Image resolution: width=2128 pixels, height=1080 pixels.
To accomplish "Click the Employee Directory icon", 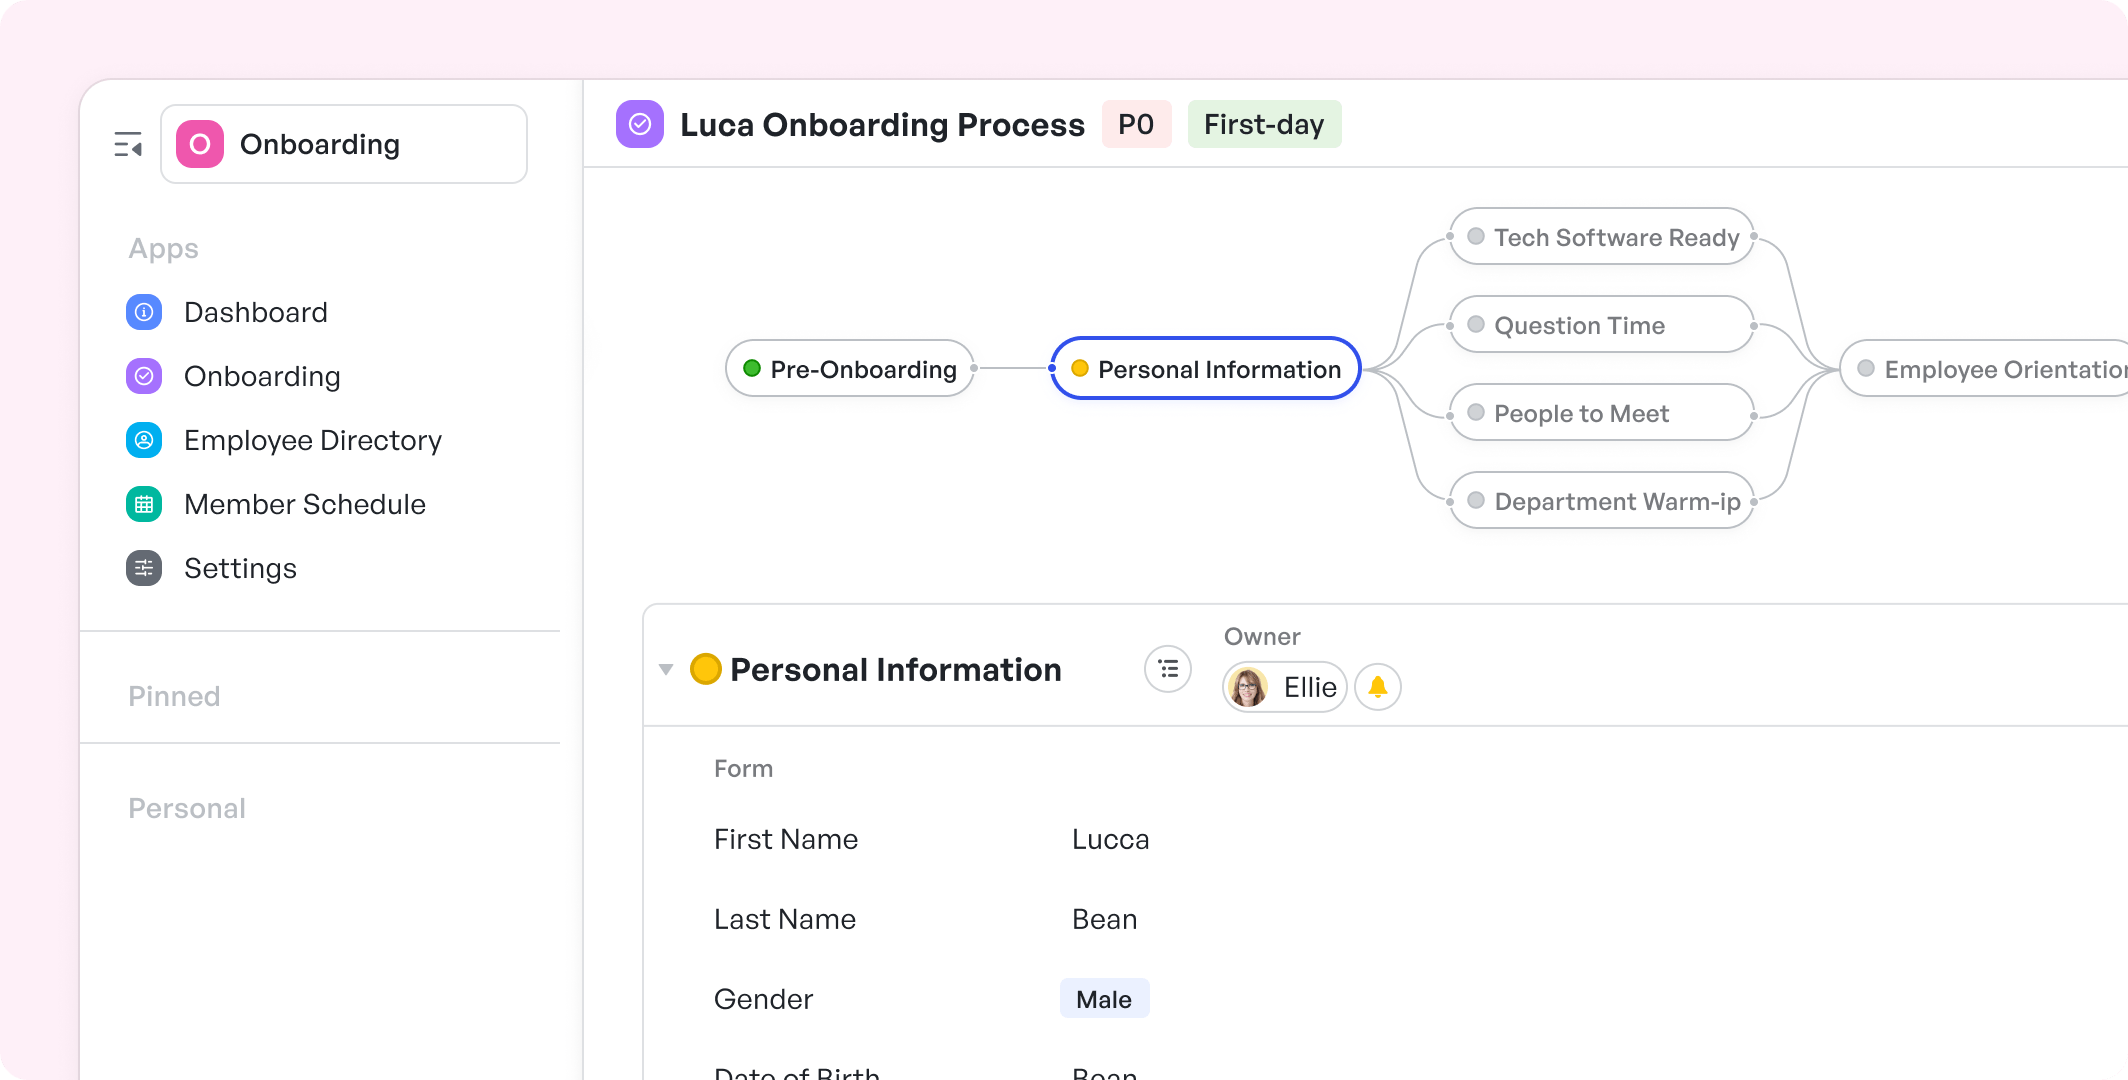I will [143, 439].
